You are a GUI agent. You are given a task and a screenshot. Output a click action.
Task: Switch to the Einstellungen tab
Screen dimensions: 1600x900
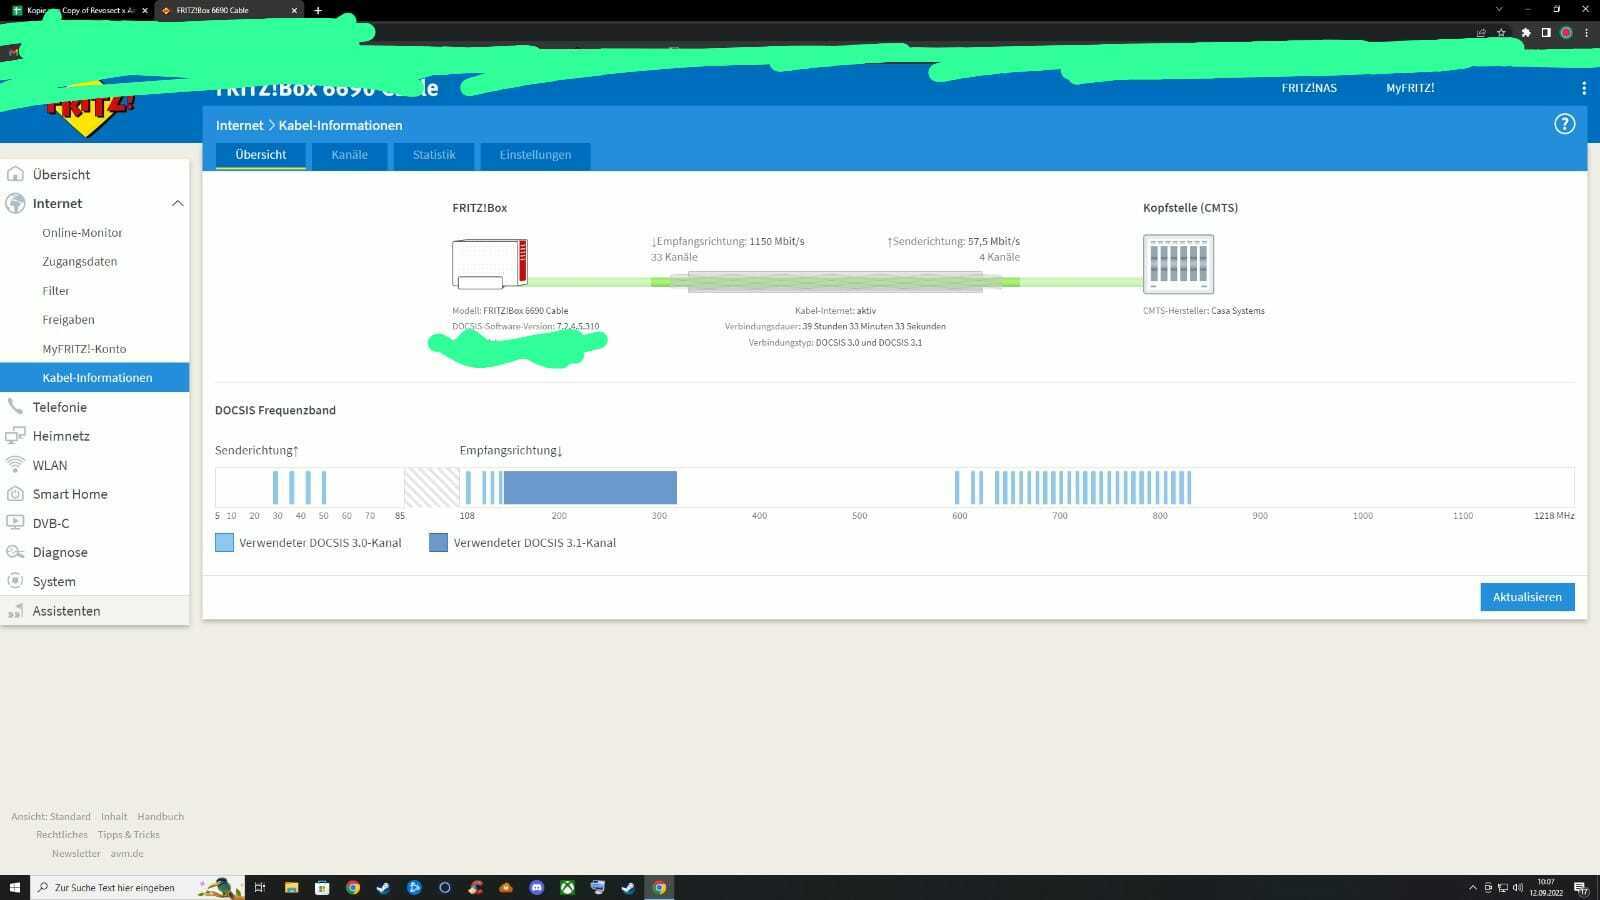click(x=535, y=155)
